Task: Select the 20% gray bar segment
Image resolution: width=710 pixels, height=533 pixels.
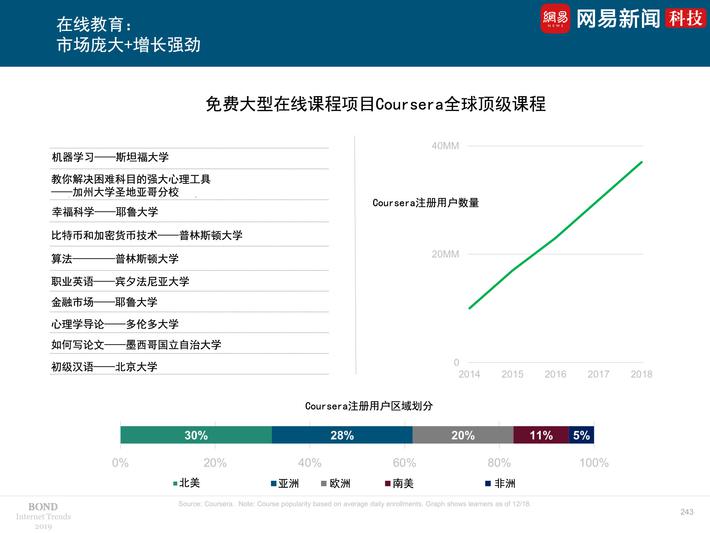Action: pos(462,435)
